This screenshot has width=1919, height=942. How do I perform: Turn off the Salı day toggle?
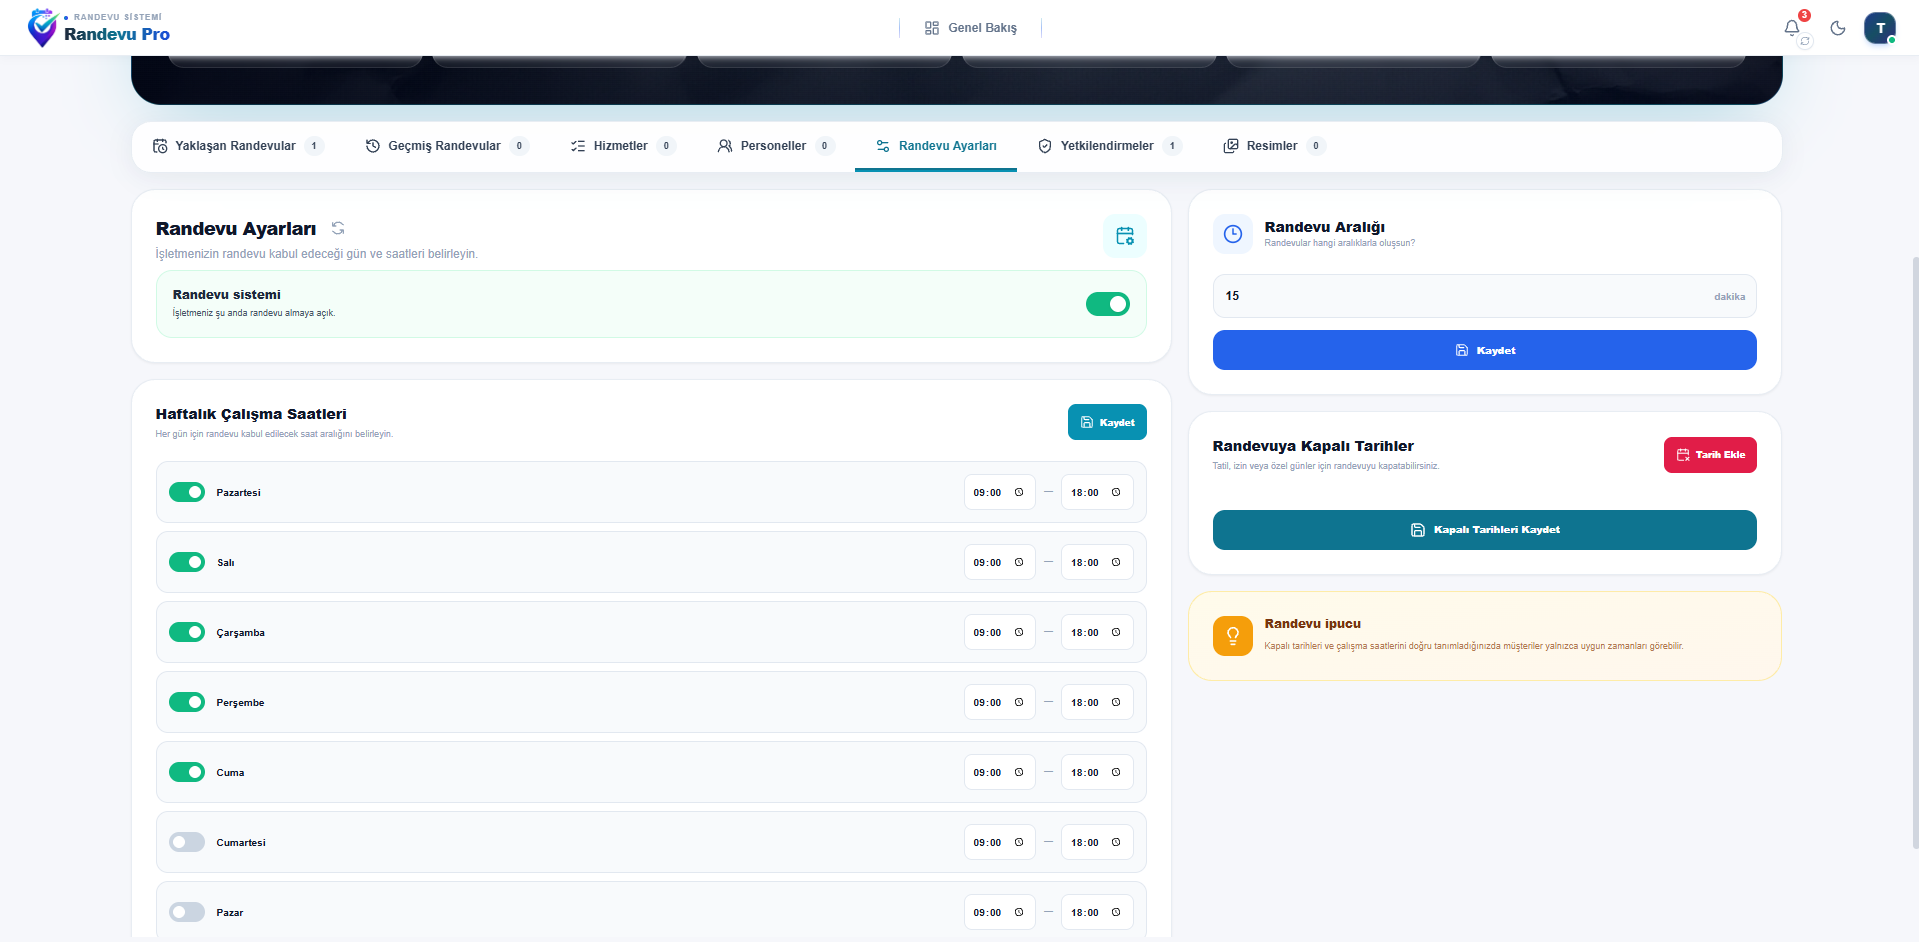pos(187,562)
